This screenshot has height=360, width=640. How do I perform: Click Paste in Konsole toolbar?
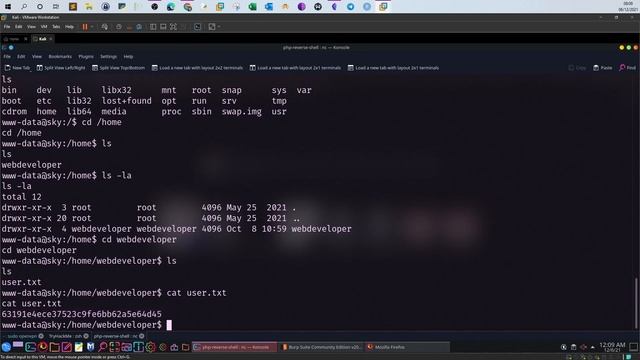click(x=602, y=68)
